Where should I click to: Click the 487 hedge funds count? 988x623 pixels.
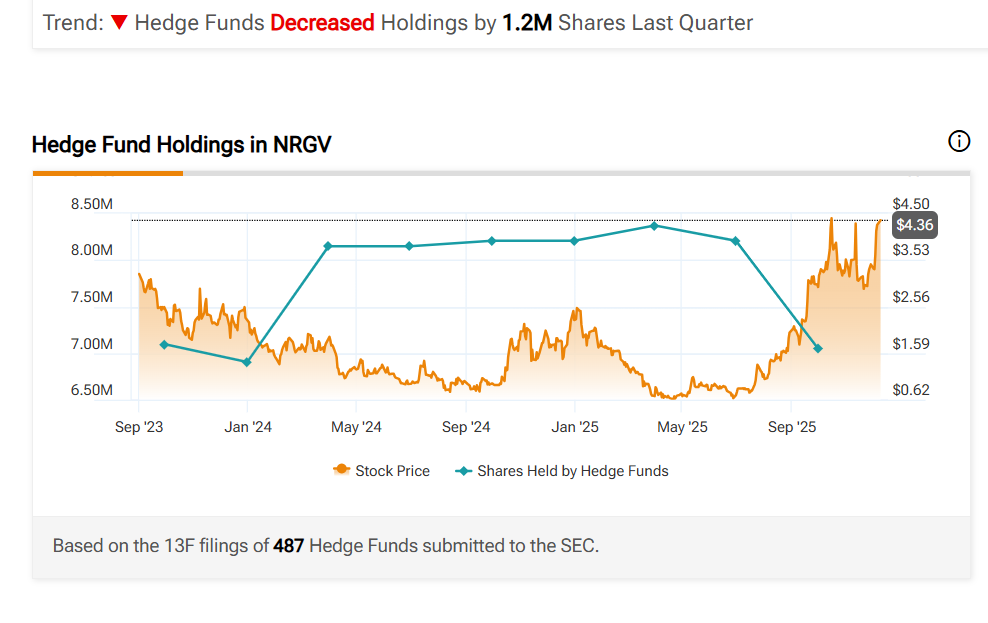(x=289, y=546)
